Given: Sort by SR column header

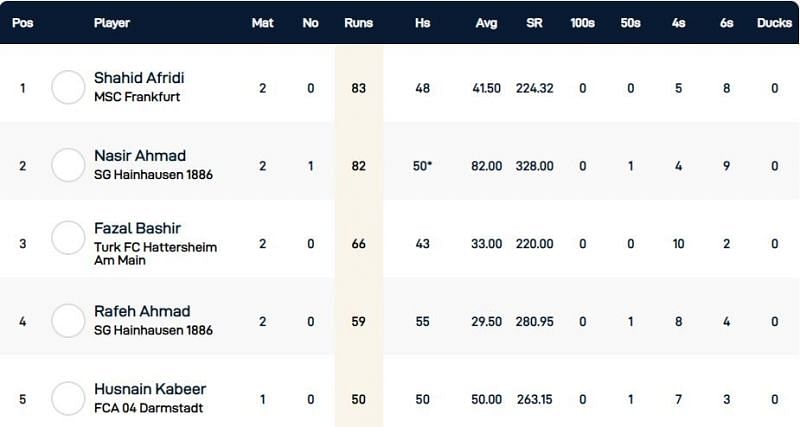Looking at the screenshot, I should [x=534, y=22].
